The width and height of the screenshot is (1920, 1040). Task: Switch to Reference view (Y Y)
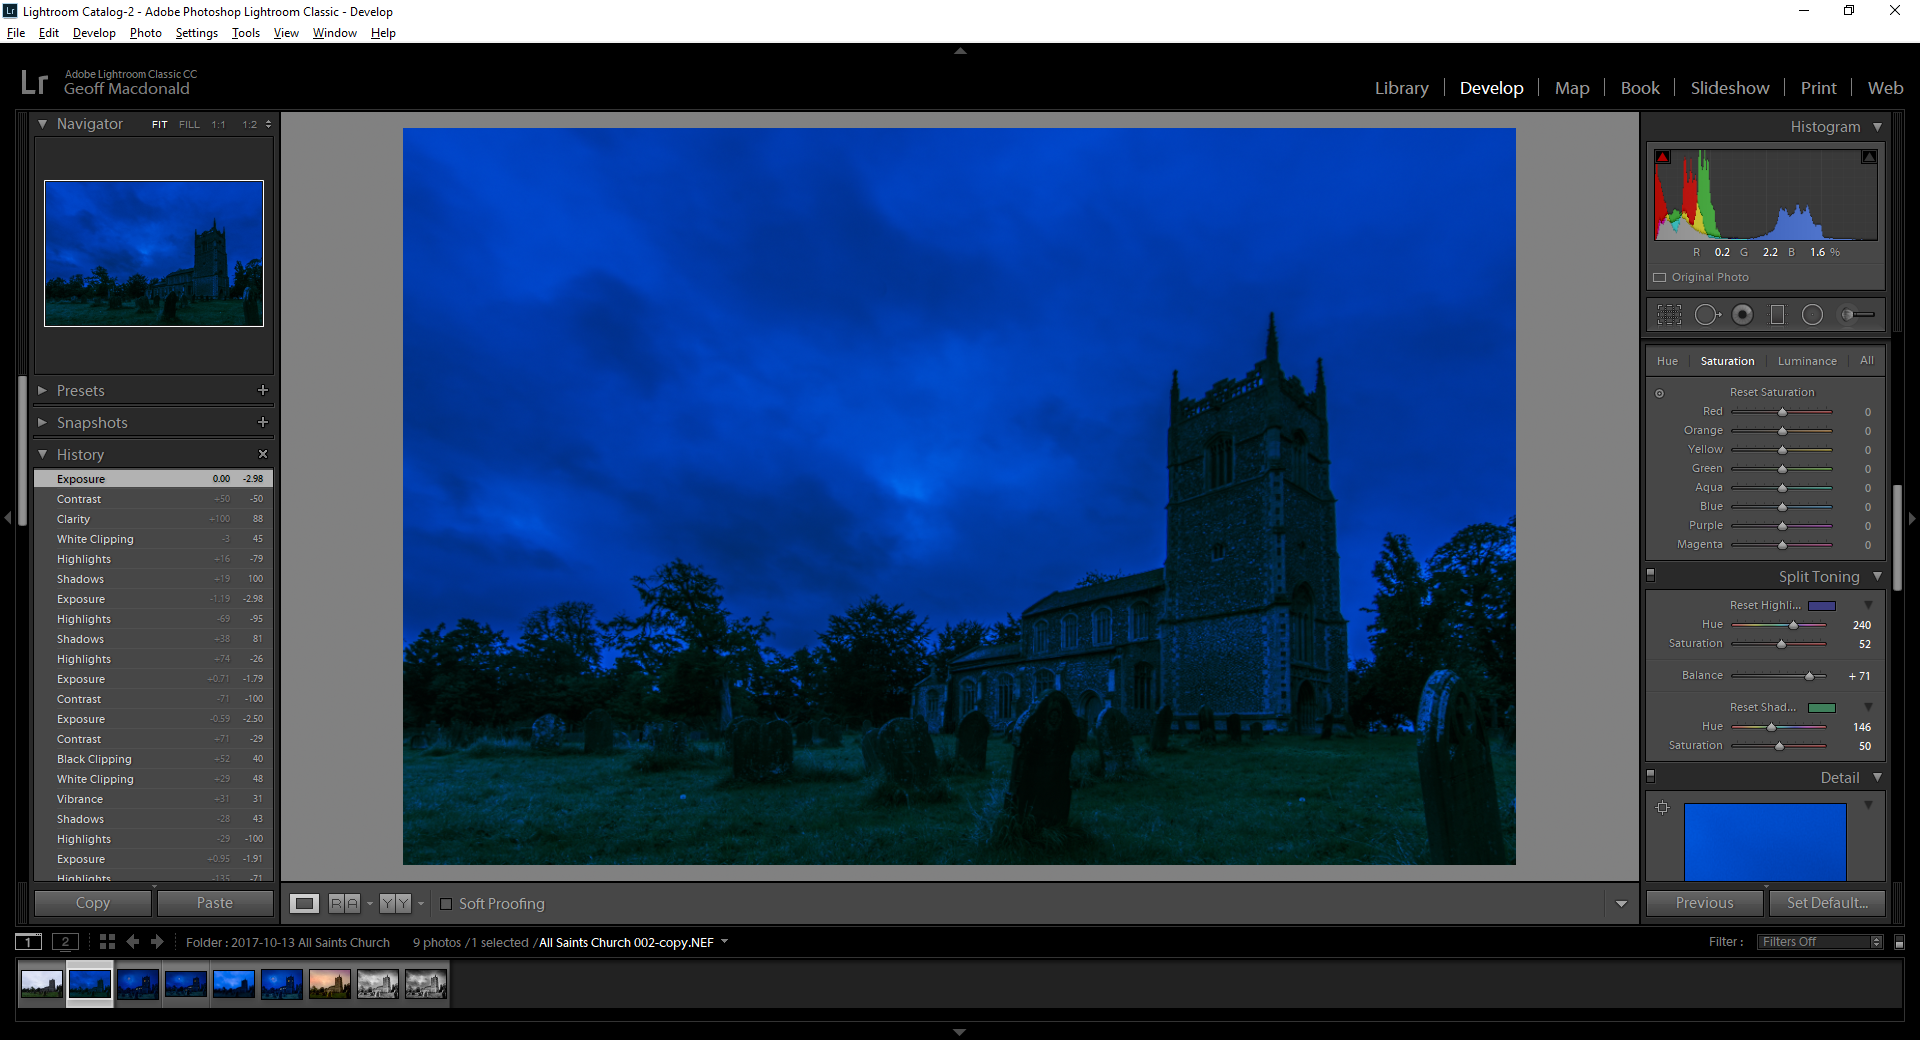[395, 904]
